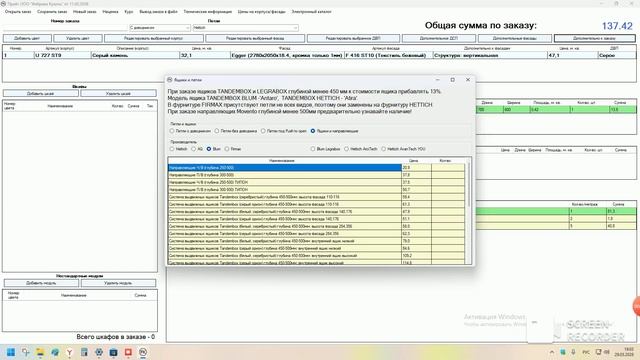The image size is (640, 360).
Task: Open 'Открыть заказ' menu item
Action: [18, 12]
